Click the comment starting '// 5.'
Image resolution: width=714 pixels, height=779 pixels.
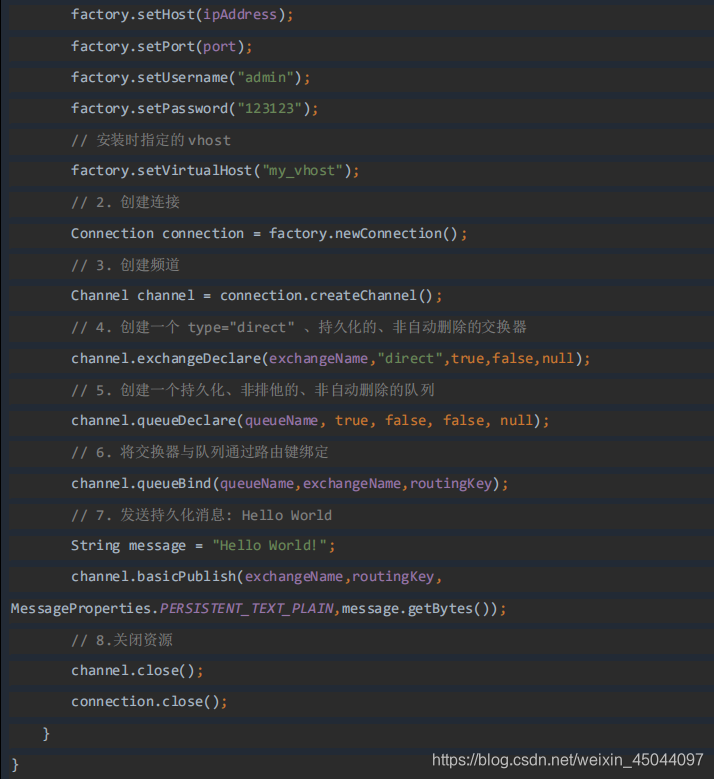coord(252,390)
